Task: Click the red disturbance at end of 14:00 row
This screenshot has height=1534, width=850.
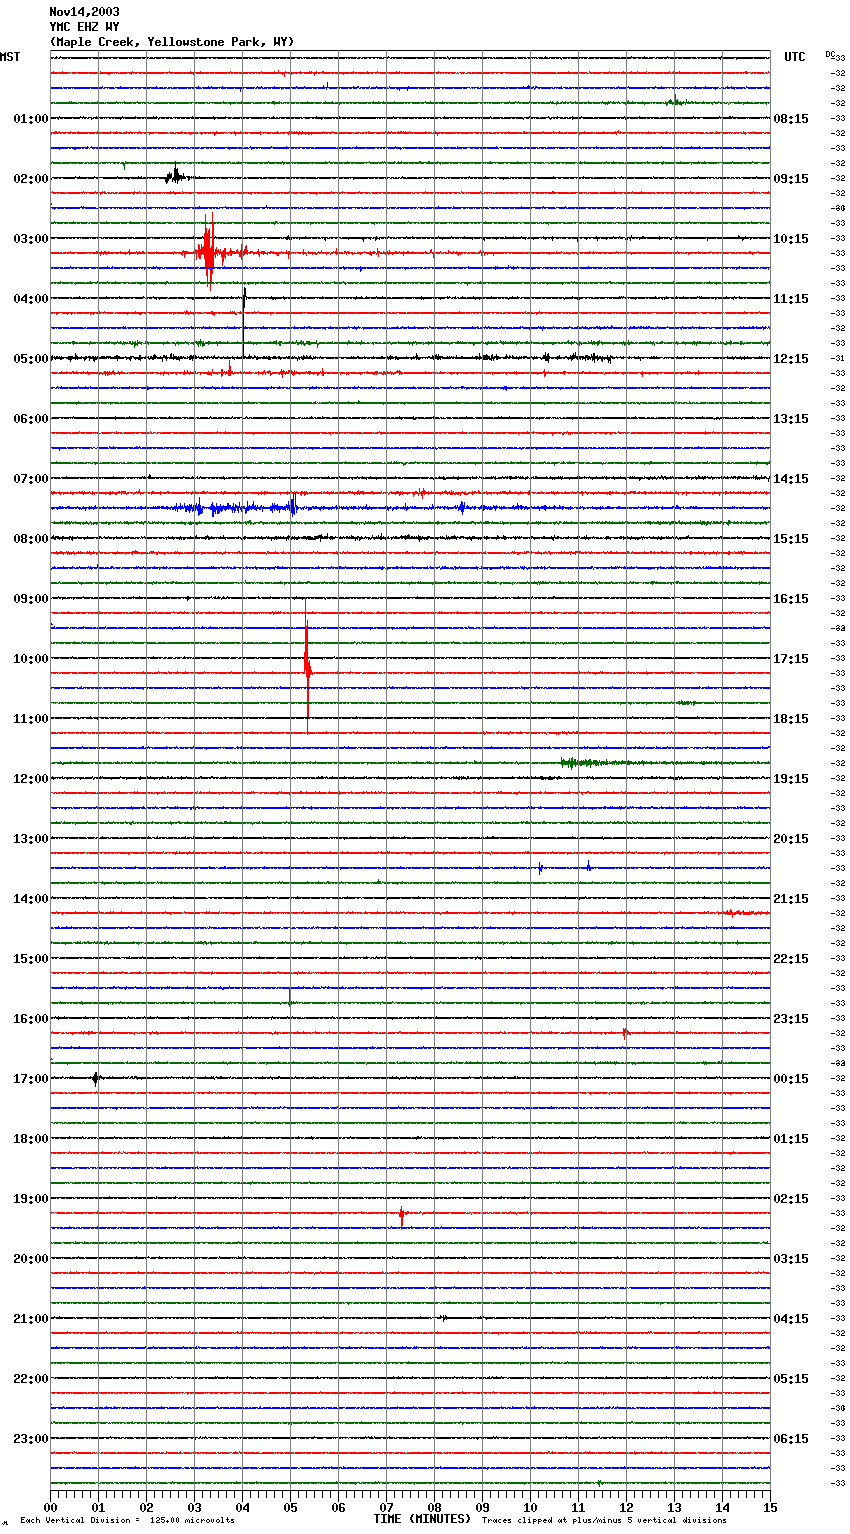Action: pos(745,913)
